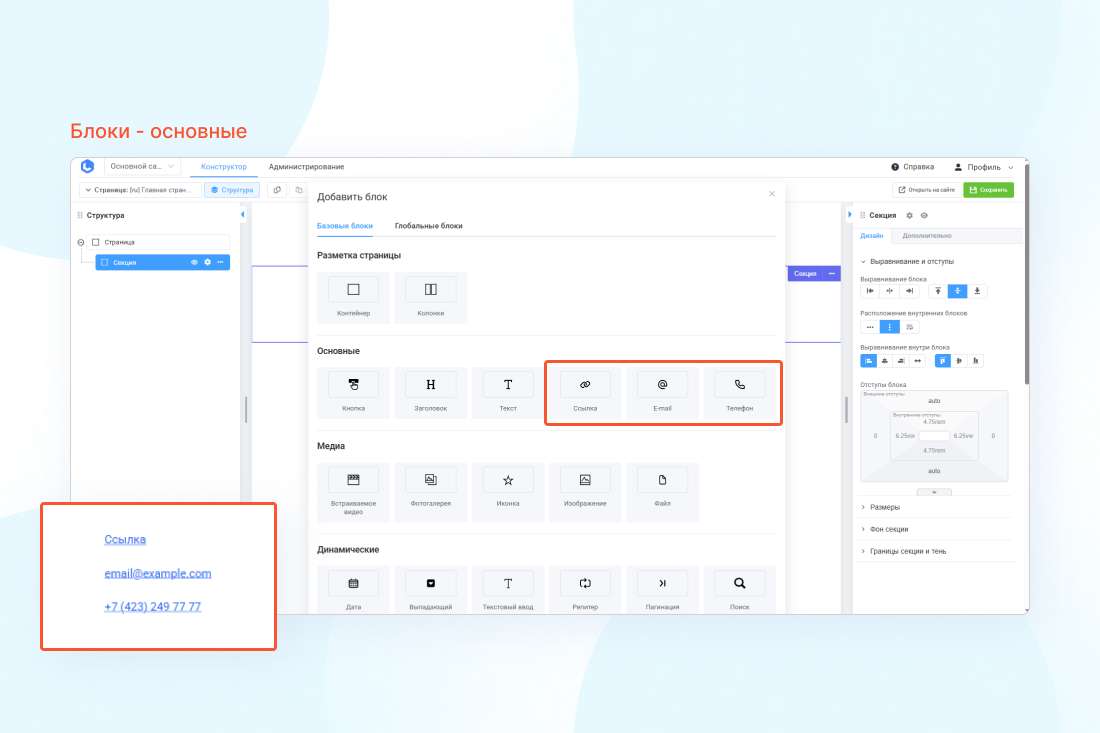
Task: Add an E-mail block
Action: tap(662, 392)
